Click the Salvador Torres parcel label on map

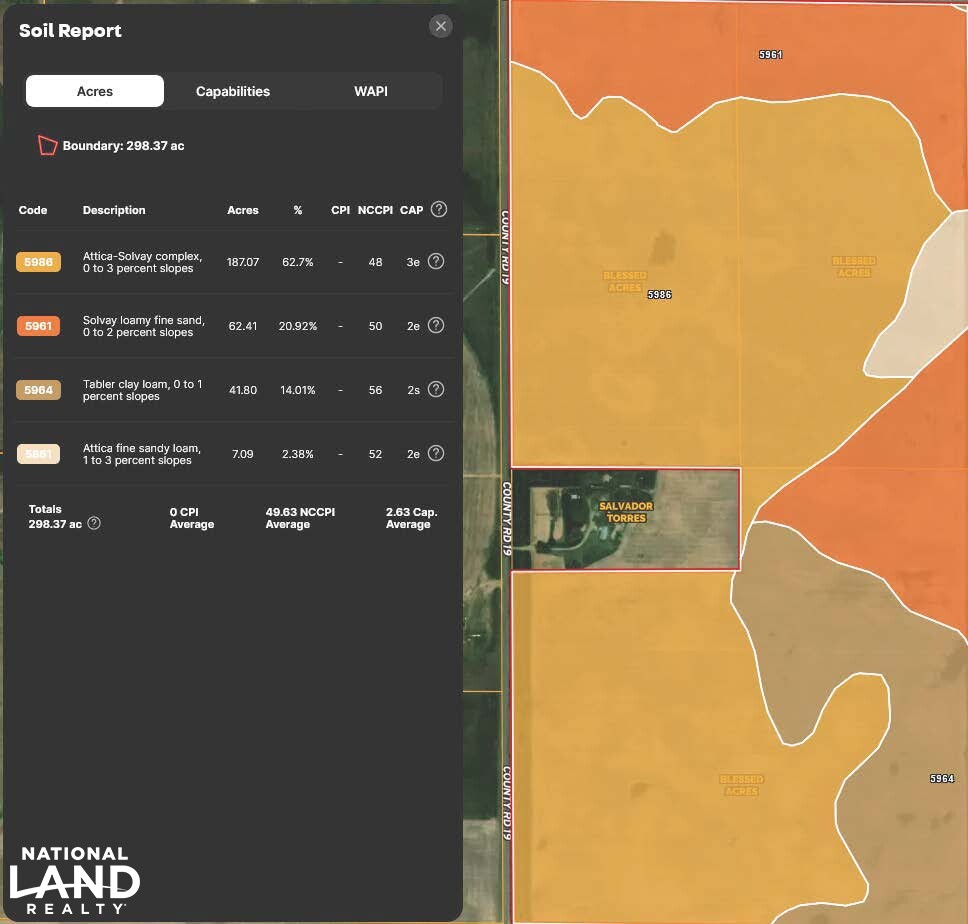(626, 512)
